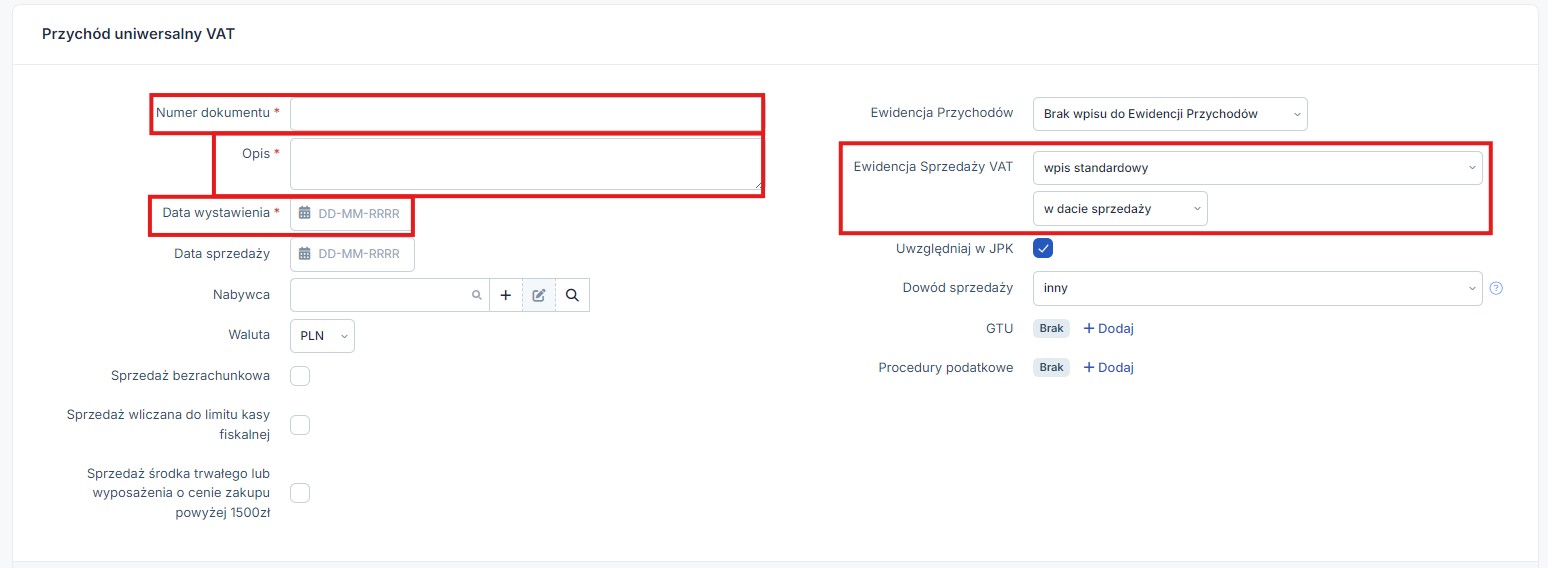Click the plus icon next to Nabywca
This screenshot has height=568, width=1548.
[505, 295]
